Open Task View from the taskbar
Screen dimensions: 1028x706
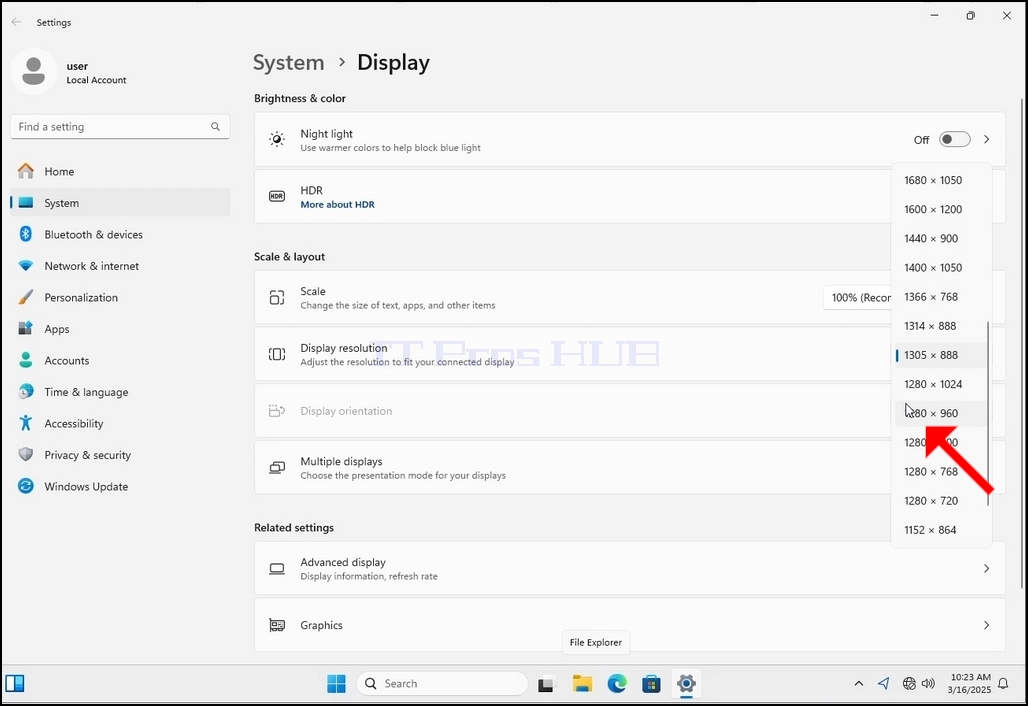(x=546, y=684)
